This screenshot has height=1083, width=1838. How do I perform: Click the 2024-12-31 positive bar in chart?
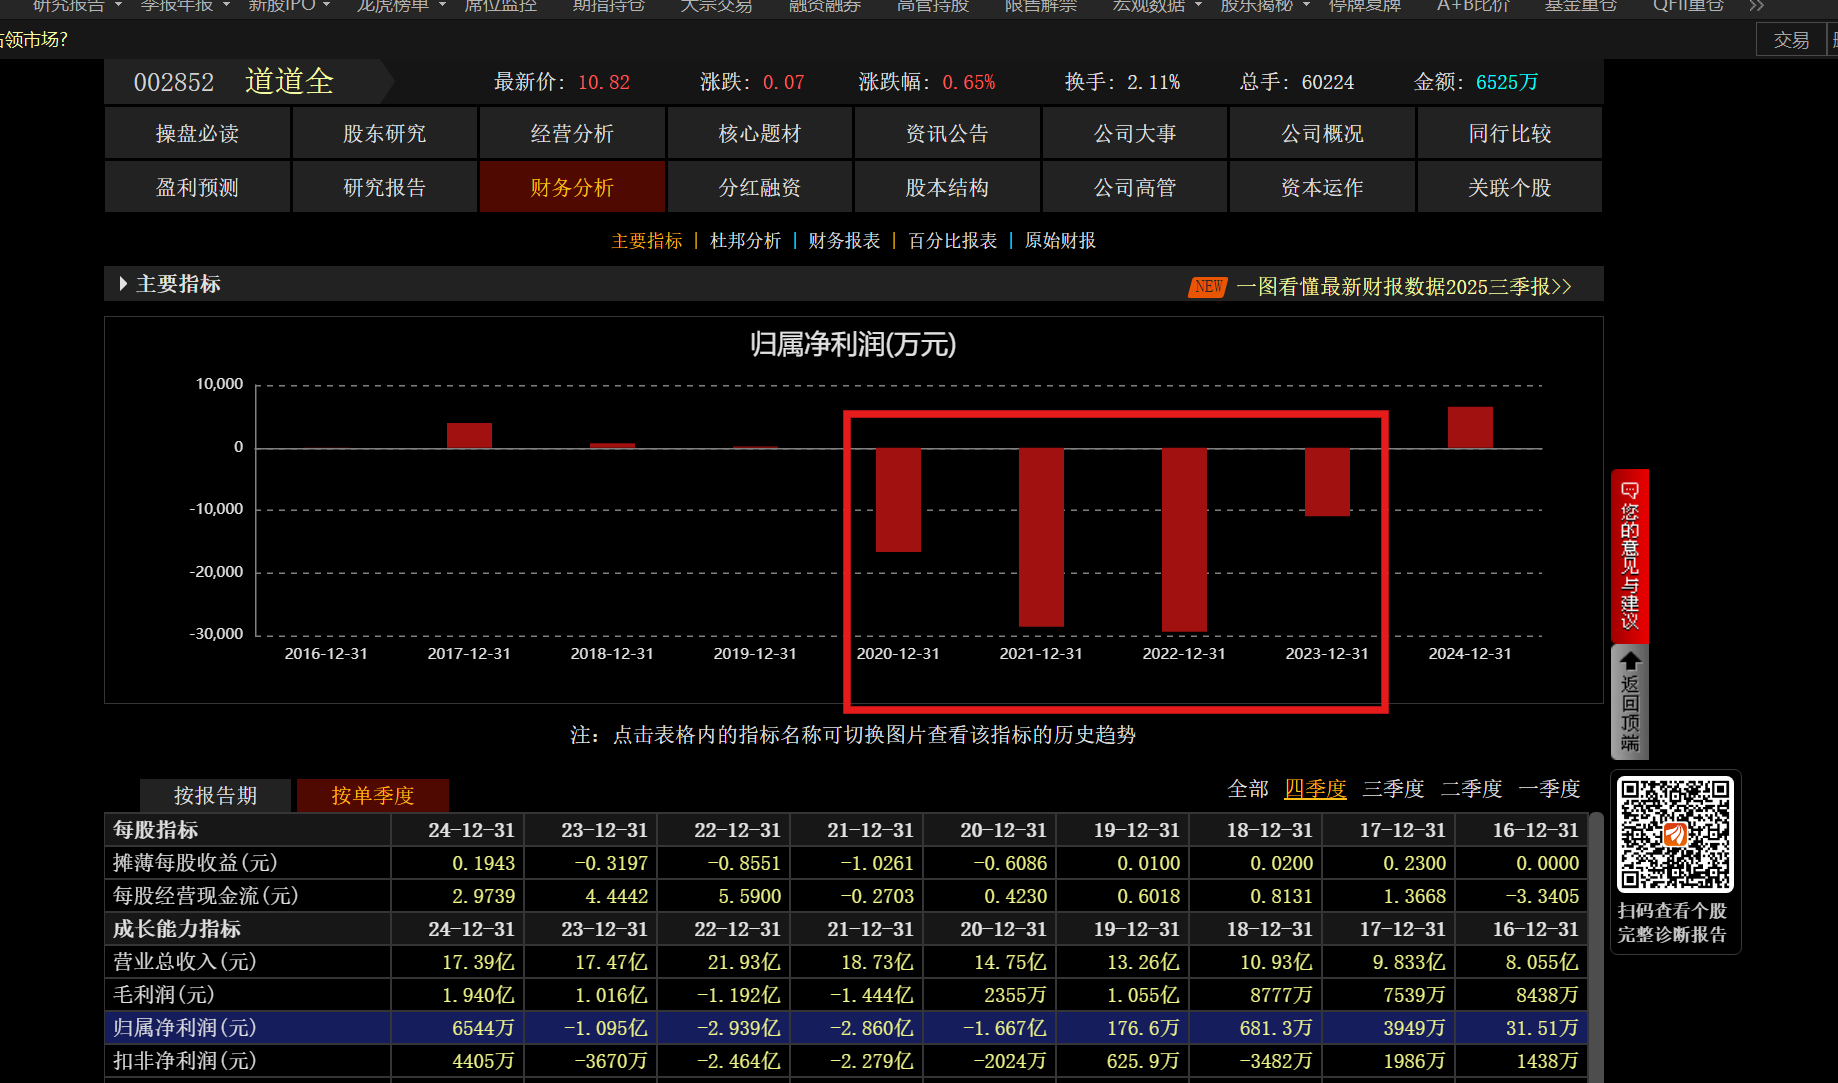point(1470,427)
